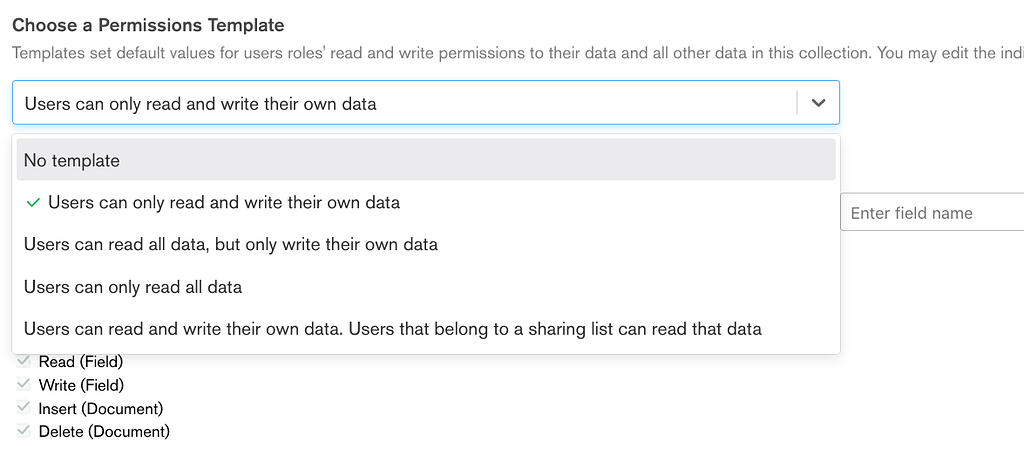Click the "Write (Field)" label text
The width and height of the screenshot is (1024, 449).
point(81,385)
